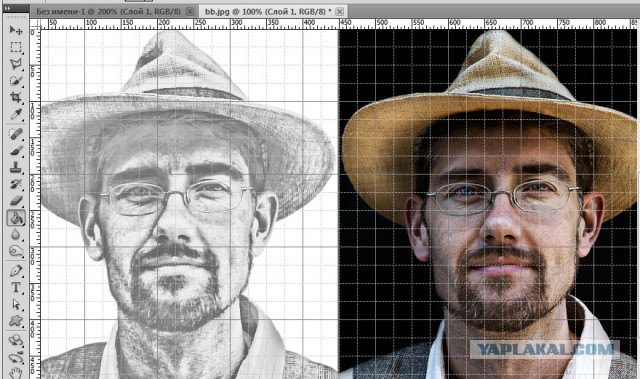Select the Move tool
The width and height of the screenshot is (640, 379).
coord(16,30)
